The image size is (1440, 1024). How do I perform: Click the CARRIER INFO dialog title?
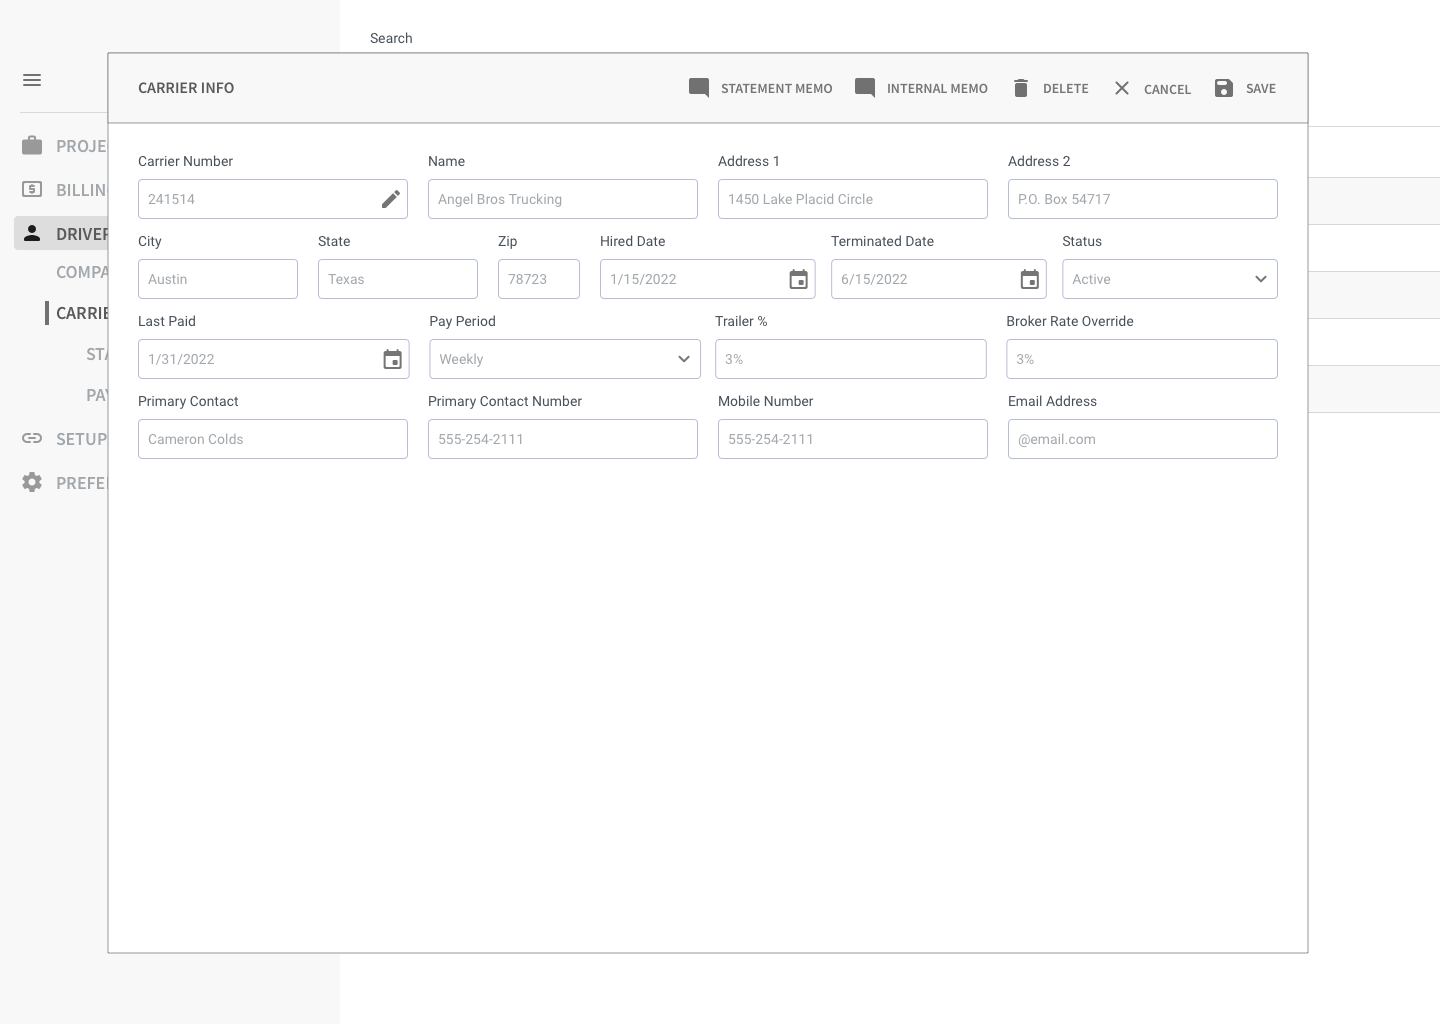[186, 88]
